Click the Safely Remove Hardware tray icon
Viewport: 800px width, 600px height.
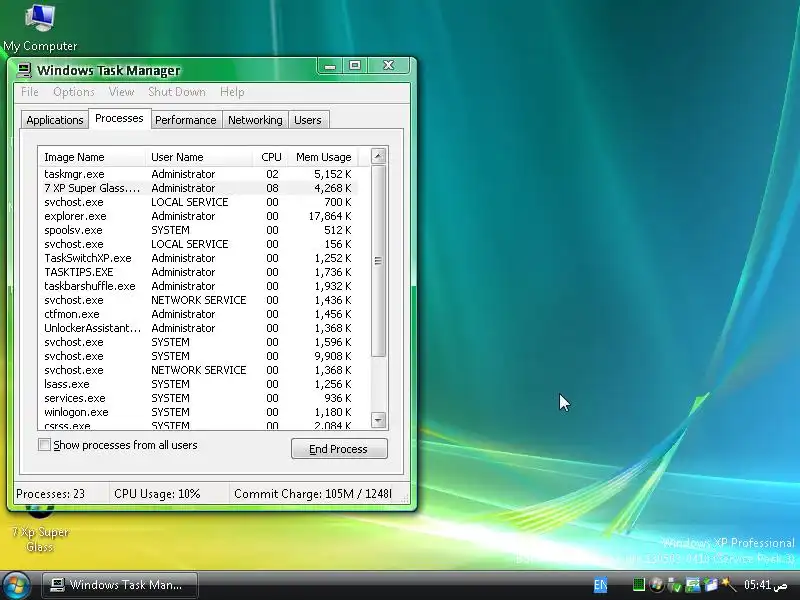[674, 585]
